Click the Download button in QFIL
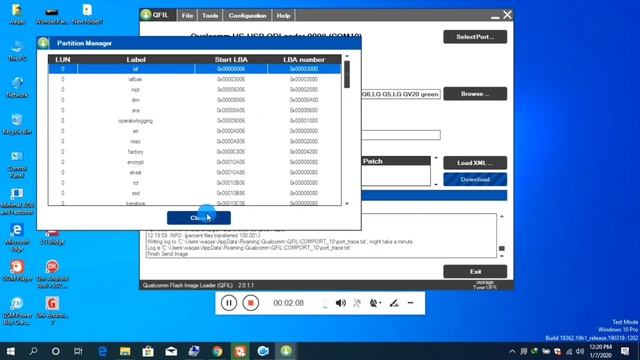 pyautogui.click(x=475, y=180)
